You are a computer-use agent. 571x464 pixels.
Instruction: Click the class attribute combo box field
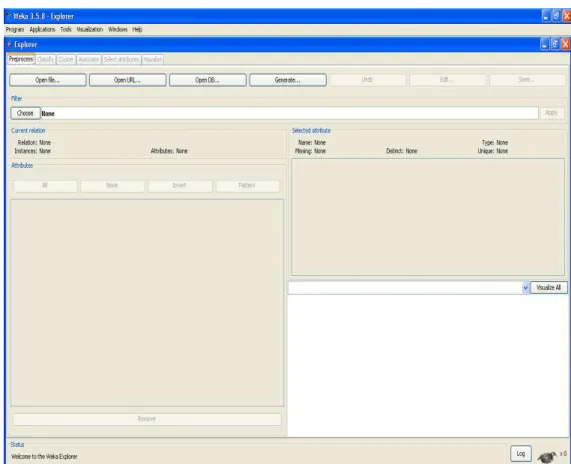[405, 288]
